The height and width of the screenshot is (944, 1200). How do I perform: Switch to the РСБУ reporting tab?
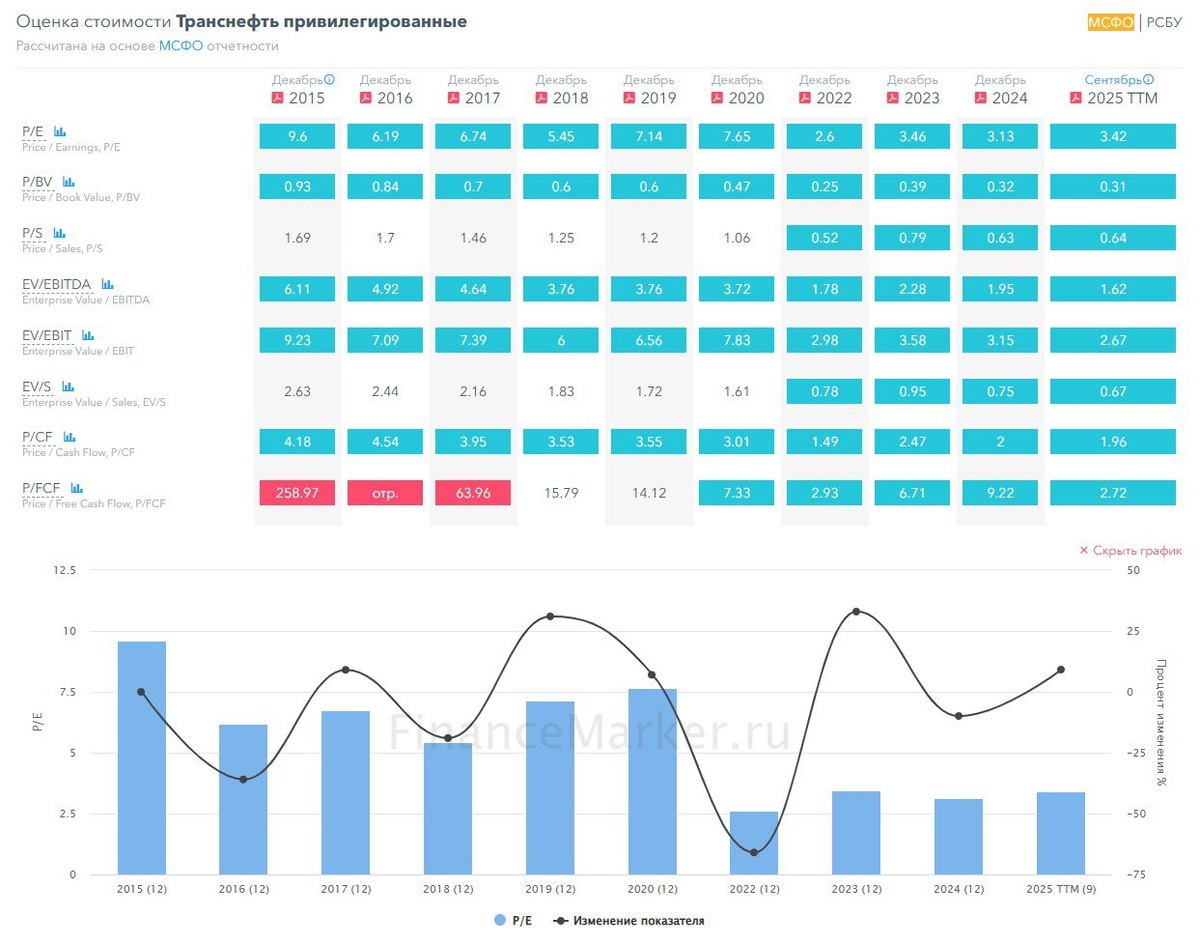pyautogui.click(x=1163, y=22)
